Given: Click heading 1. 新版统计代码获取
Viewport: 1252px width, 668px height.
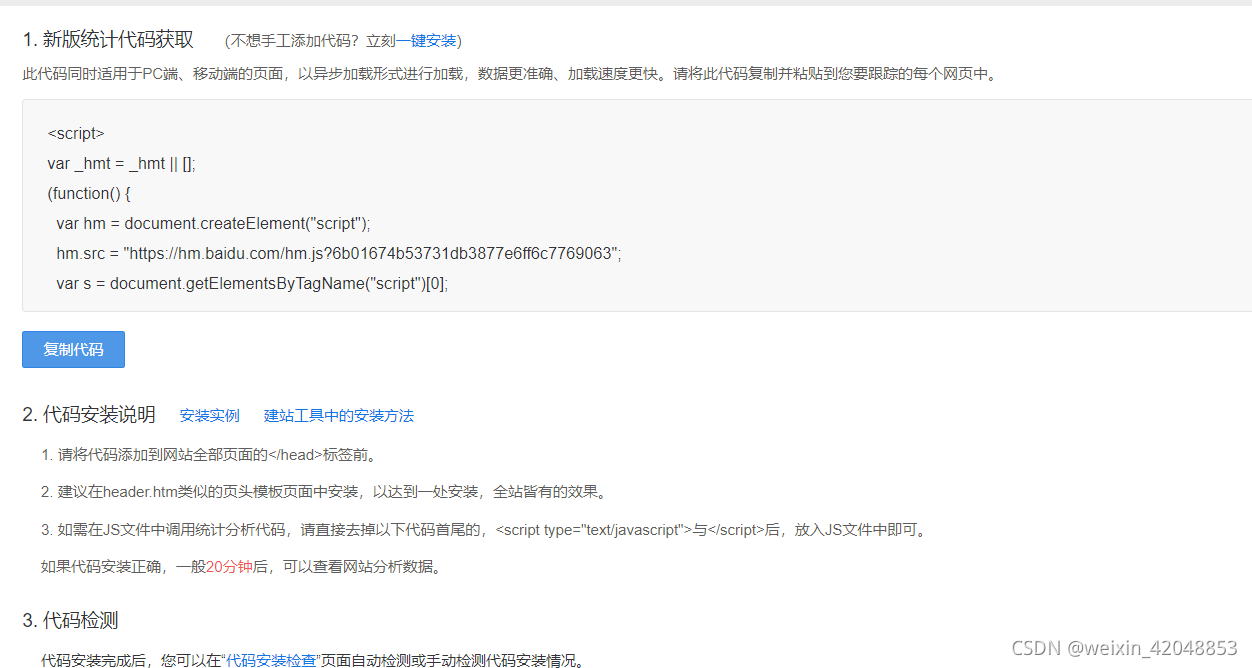Looking at the screenshot, I should coord(108,40).
